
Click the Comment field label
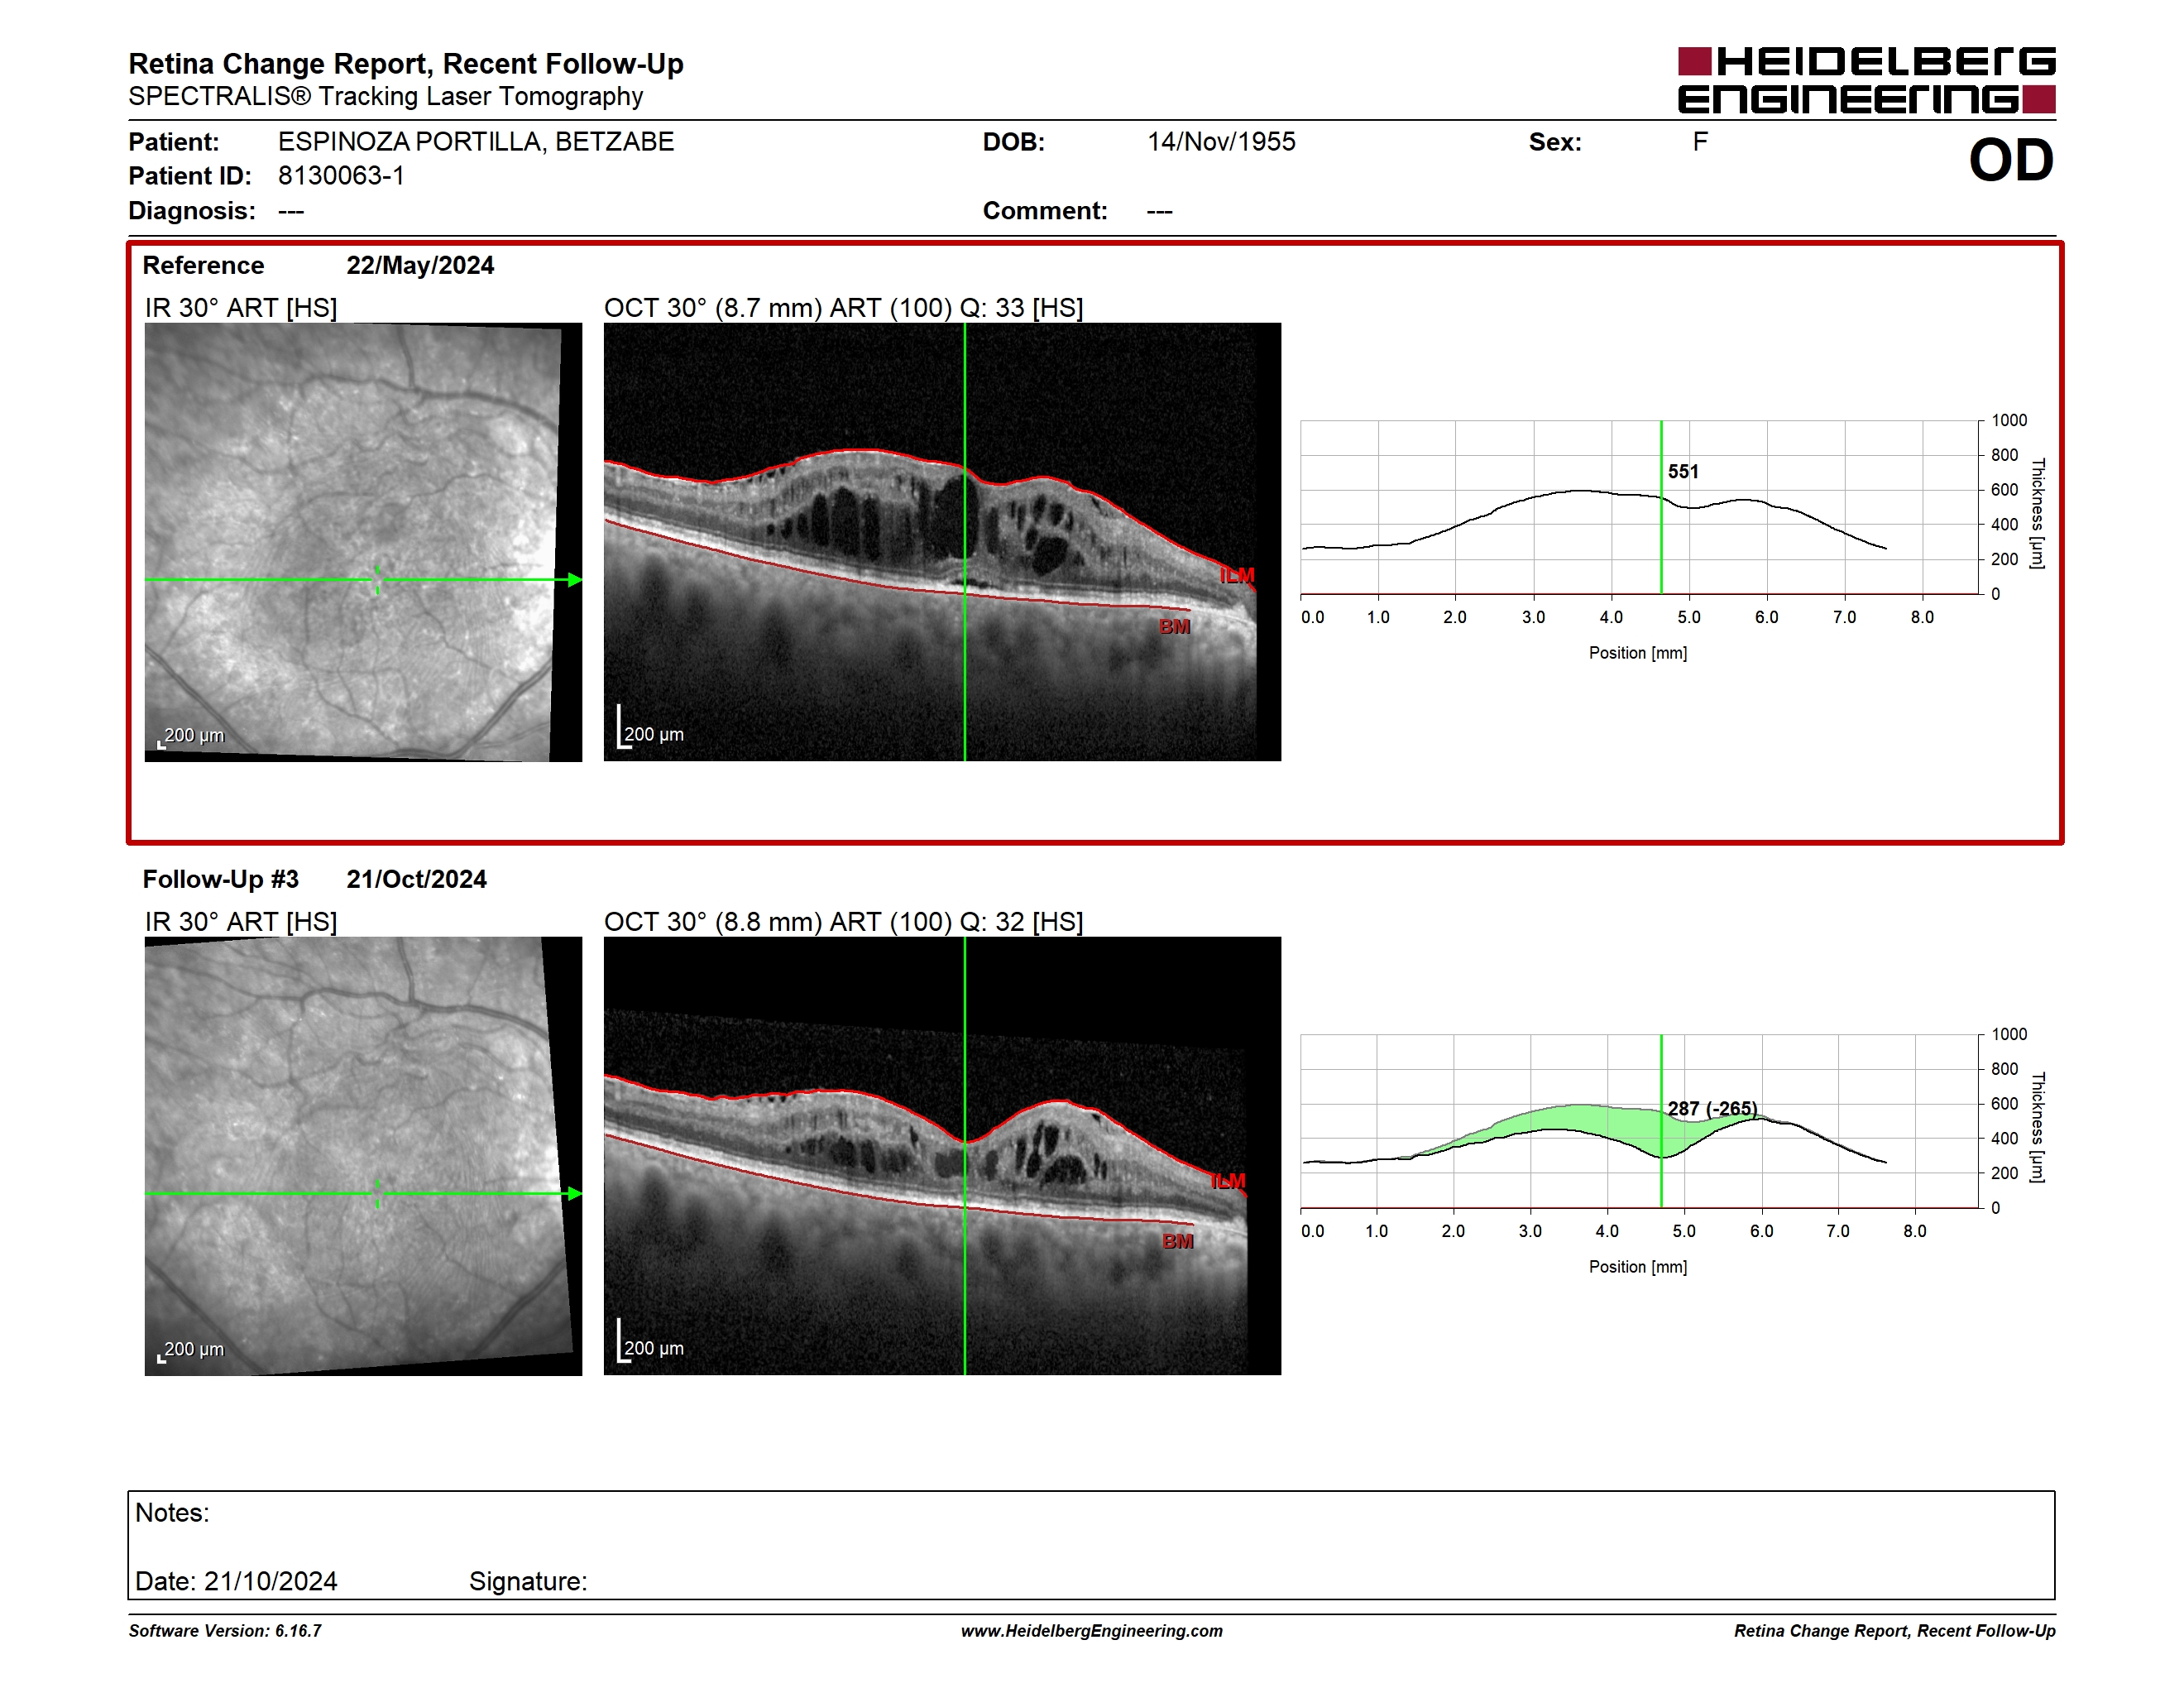pos(1045,211)
